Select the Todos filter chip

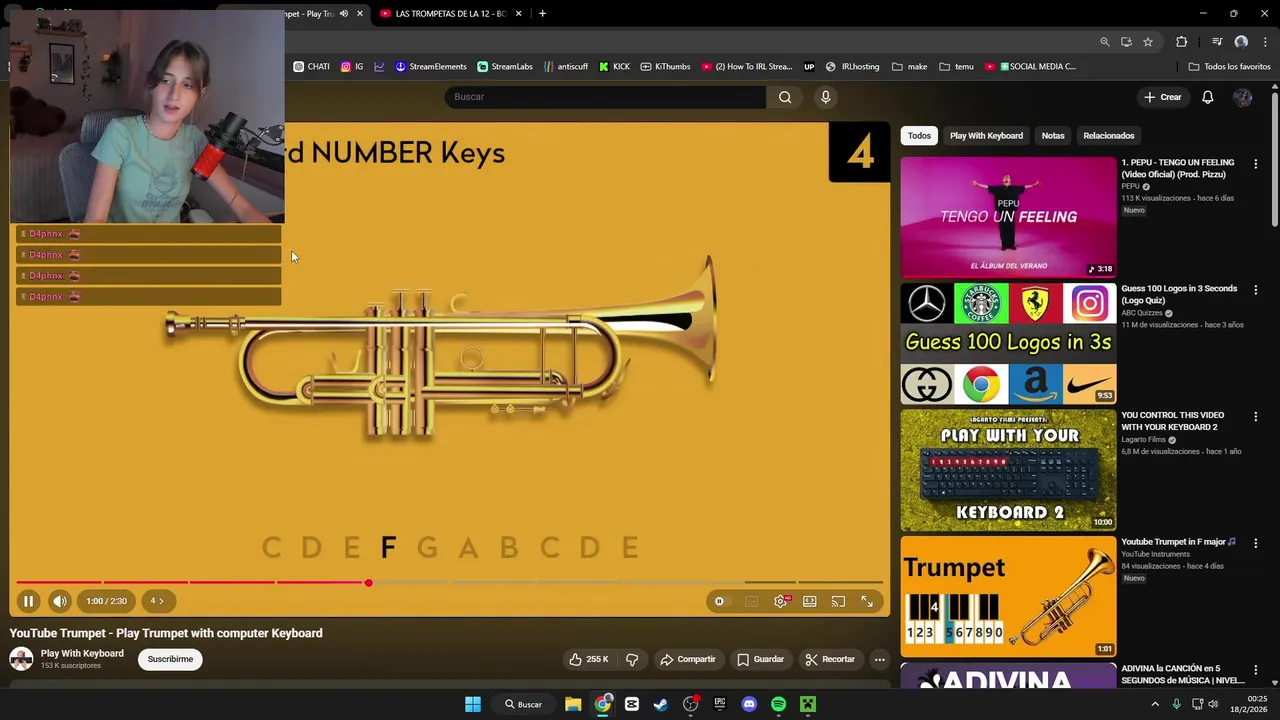click(x=919, y=136)
